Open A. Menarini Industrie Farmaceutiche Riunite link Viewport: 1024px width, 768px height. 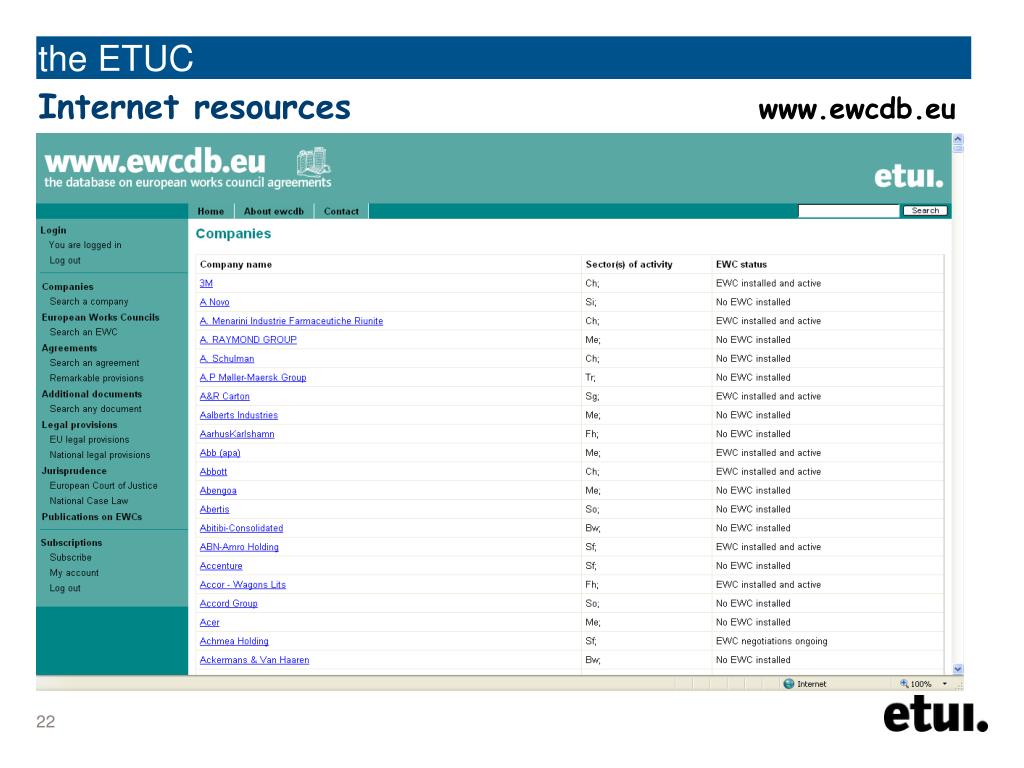pyautogui.click(x=291, y=321)
